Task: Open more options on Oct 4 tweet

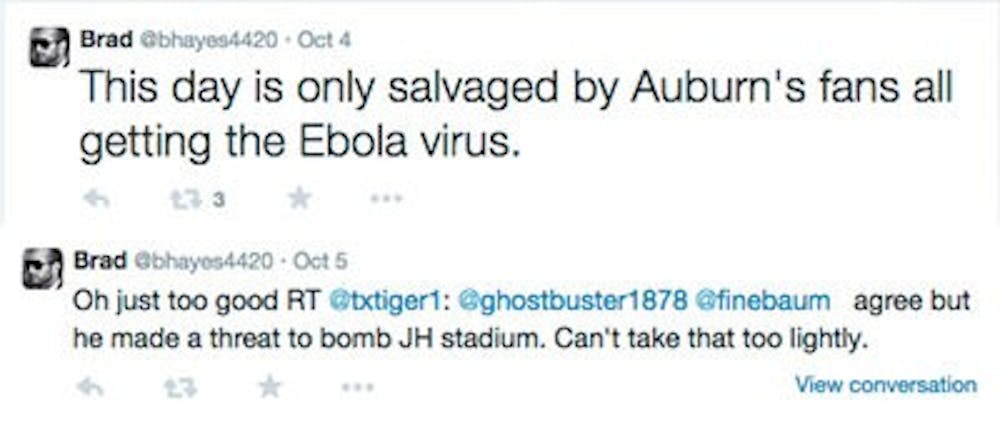Action: (x=385, y=198)
